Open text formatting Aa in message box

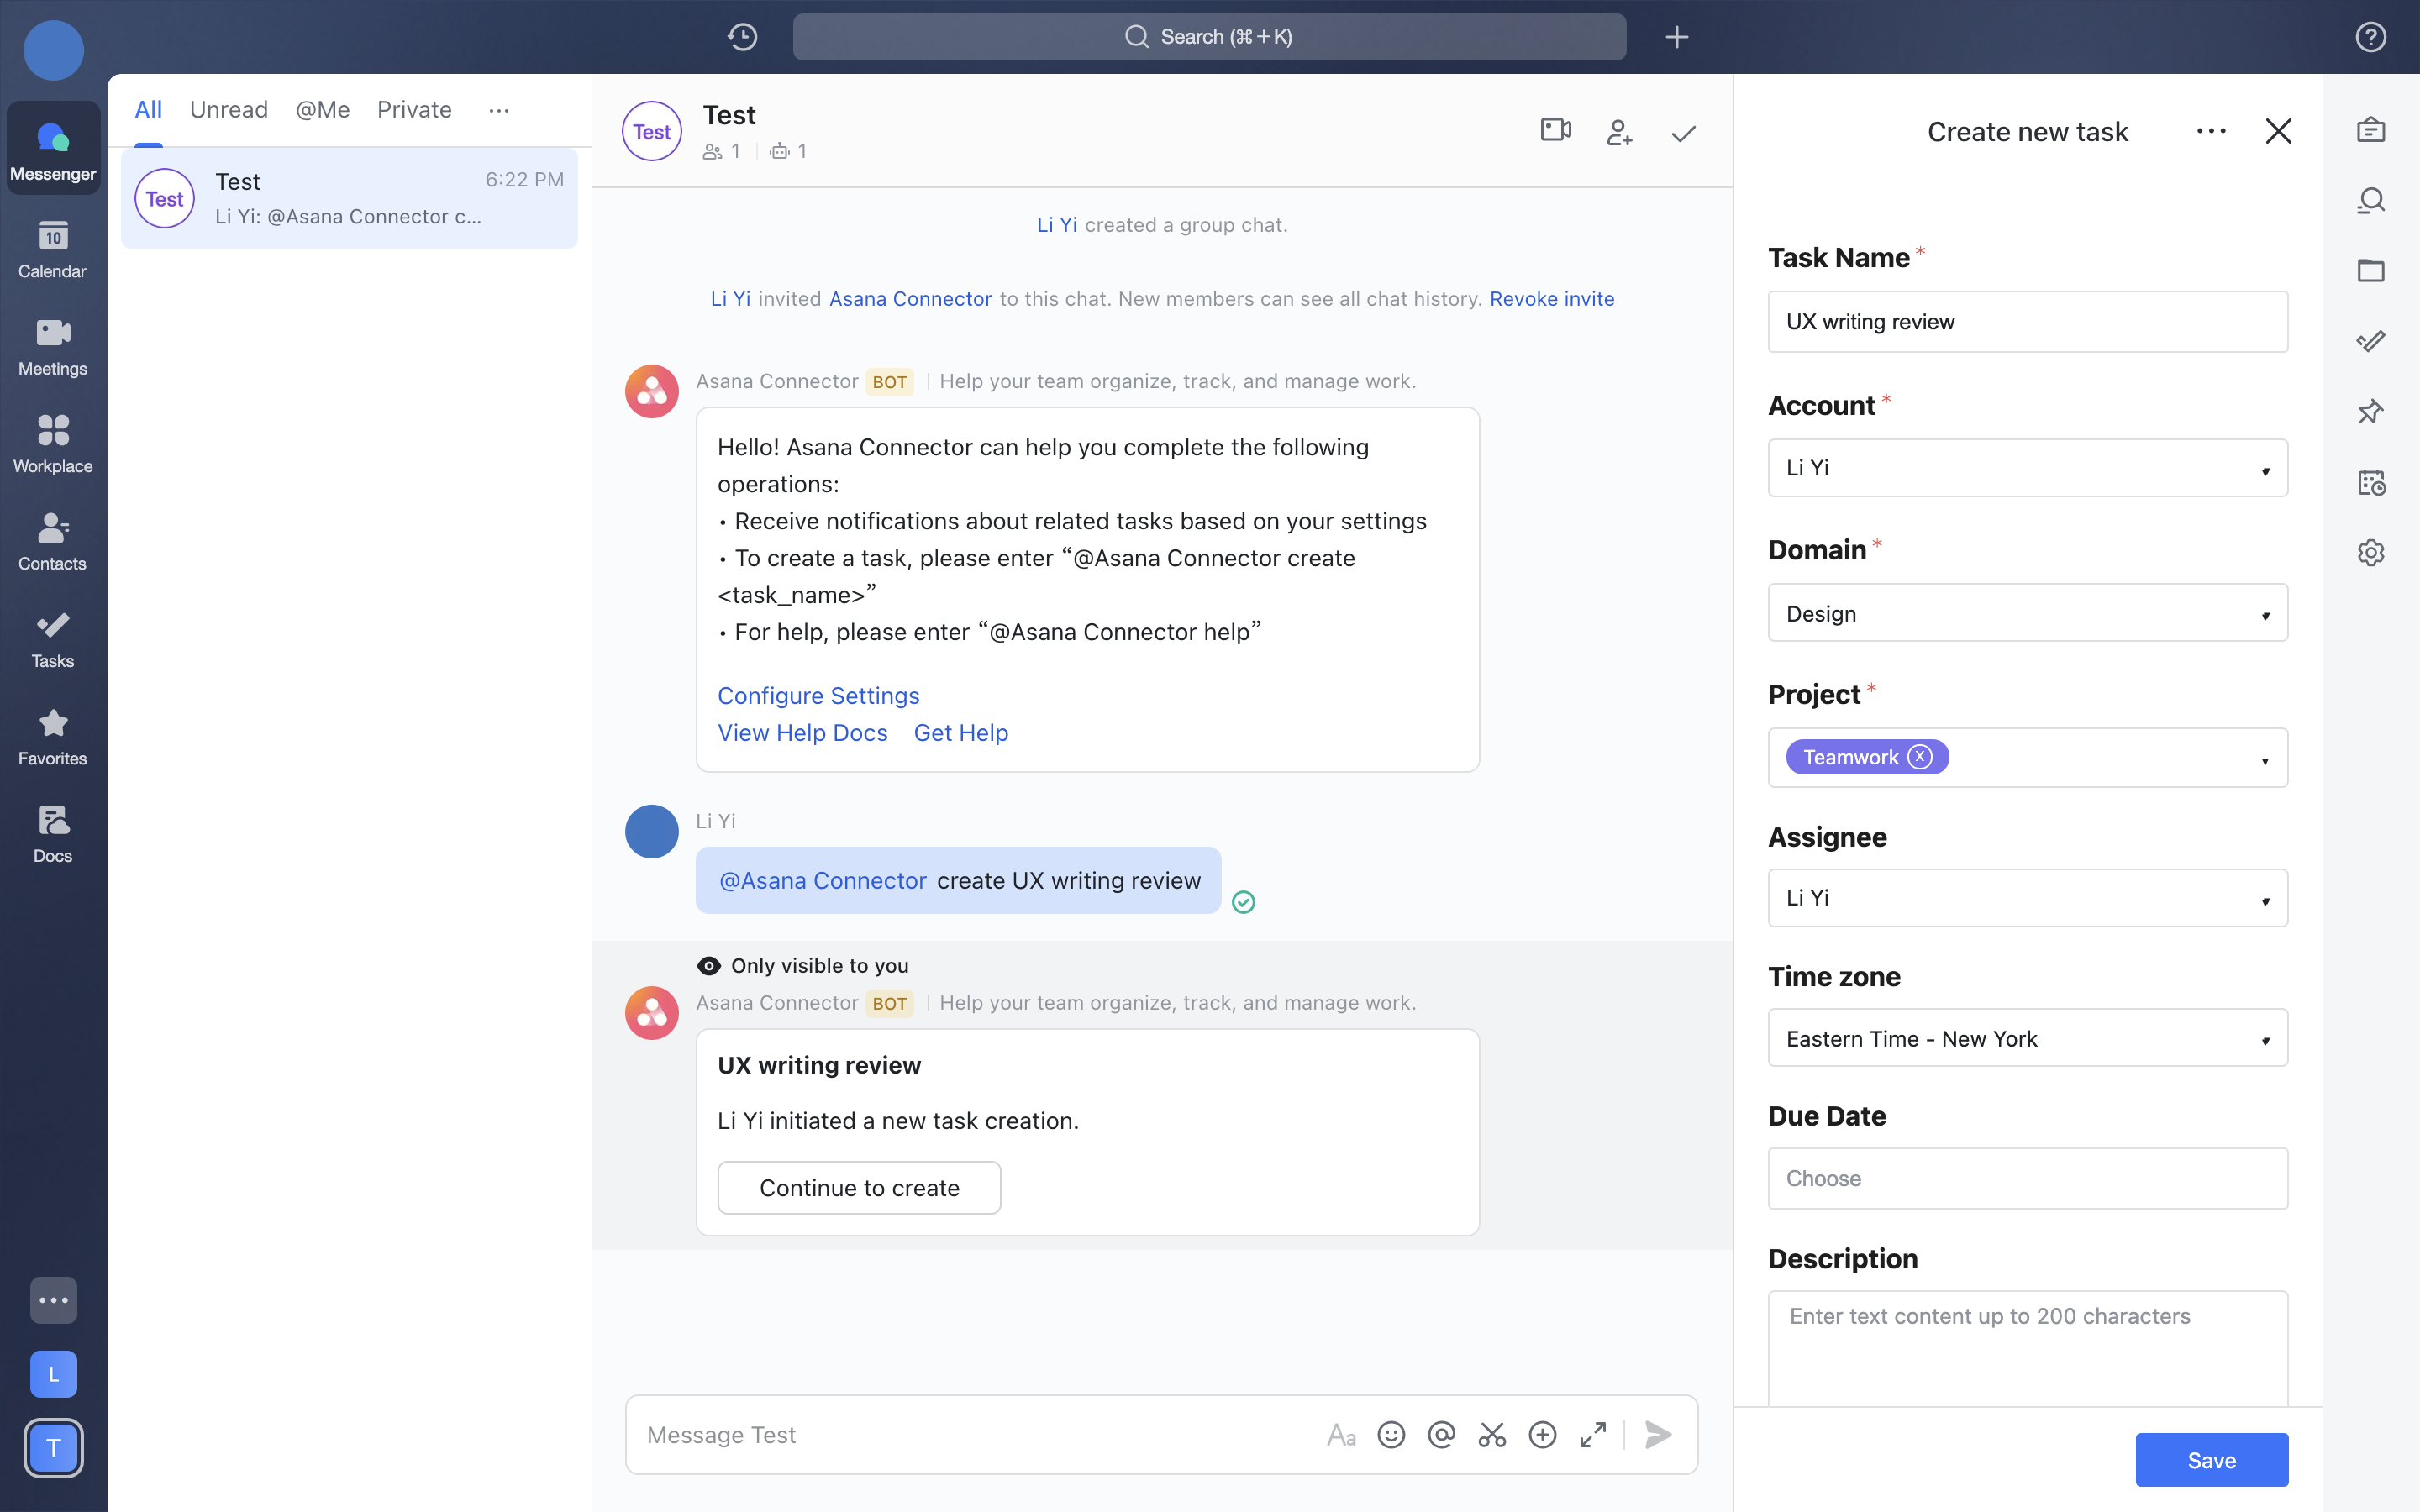point(1341,1435)
